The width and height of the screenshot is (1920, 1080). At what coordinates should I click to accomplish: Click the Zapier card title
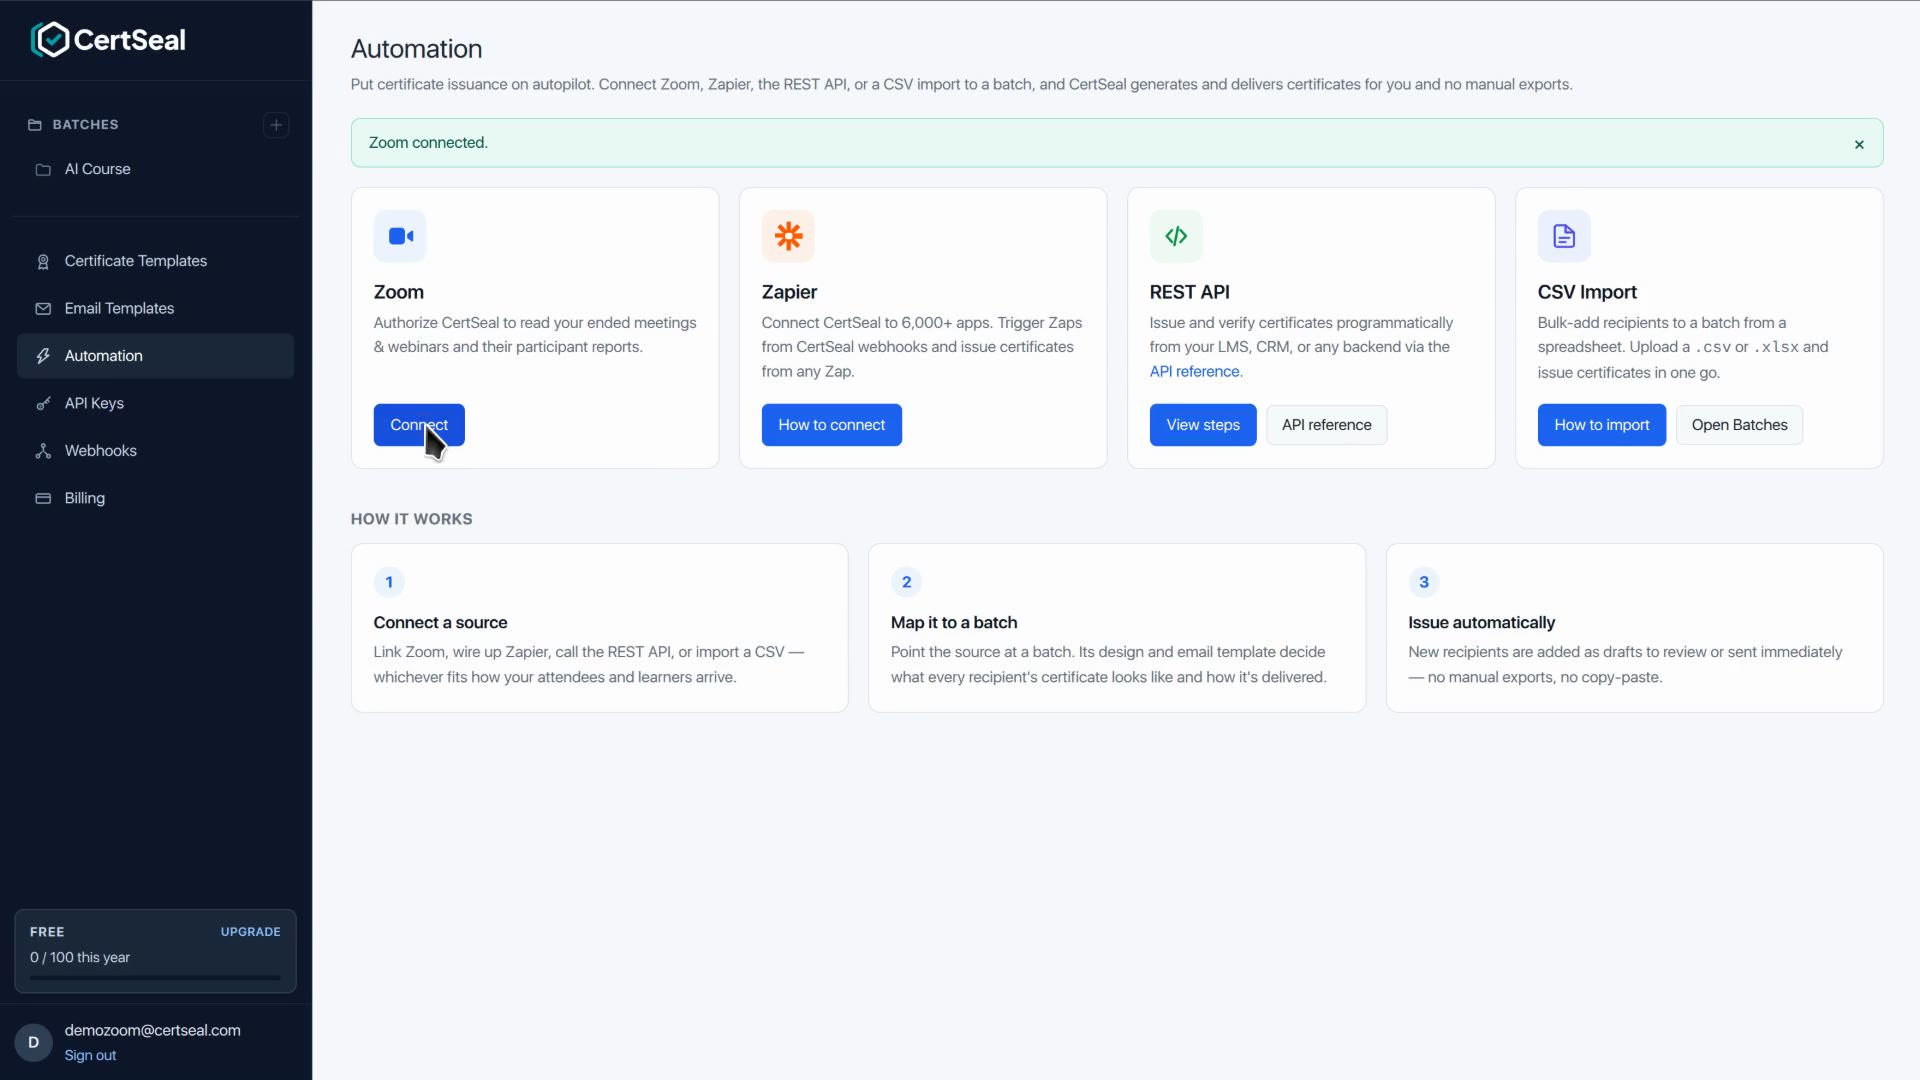click(789, 292)
